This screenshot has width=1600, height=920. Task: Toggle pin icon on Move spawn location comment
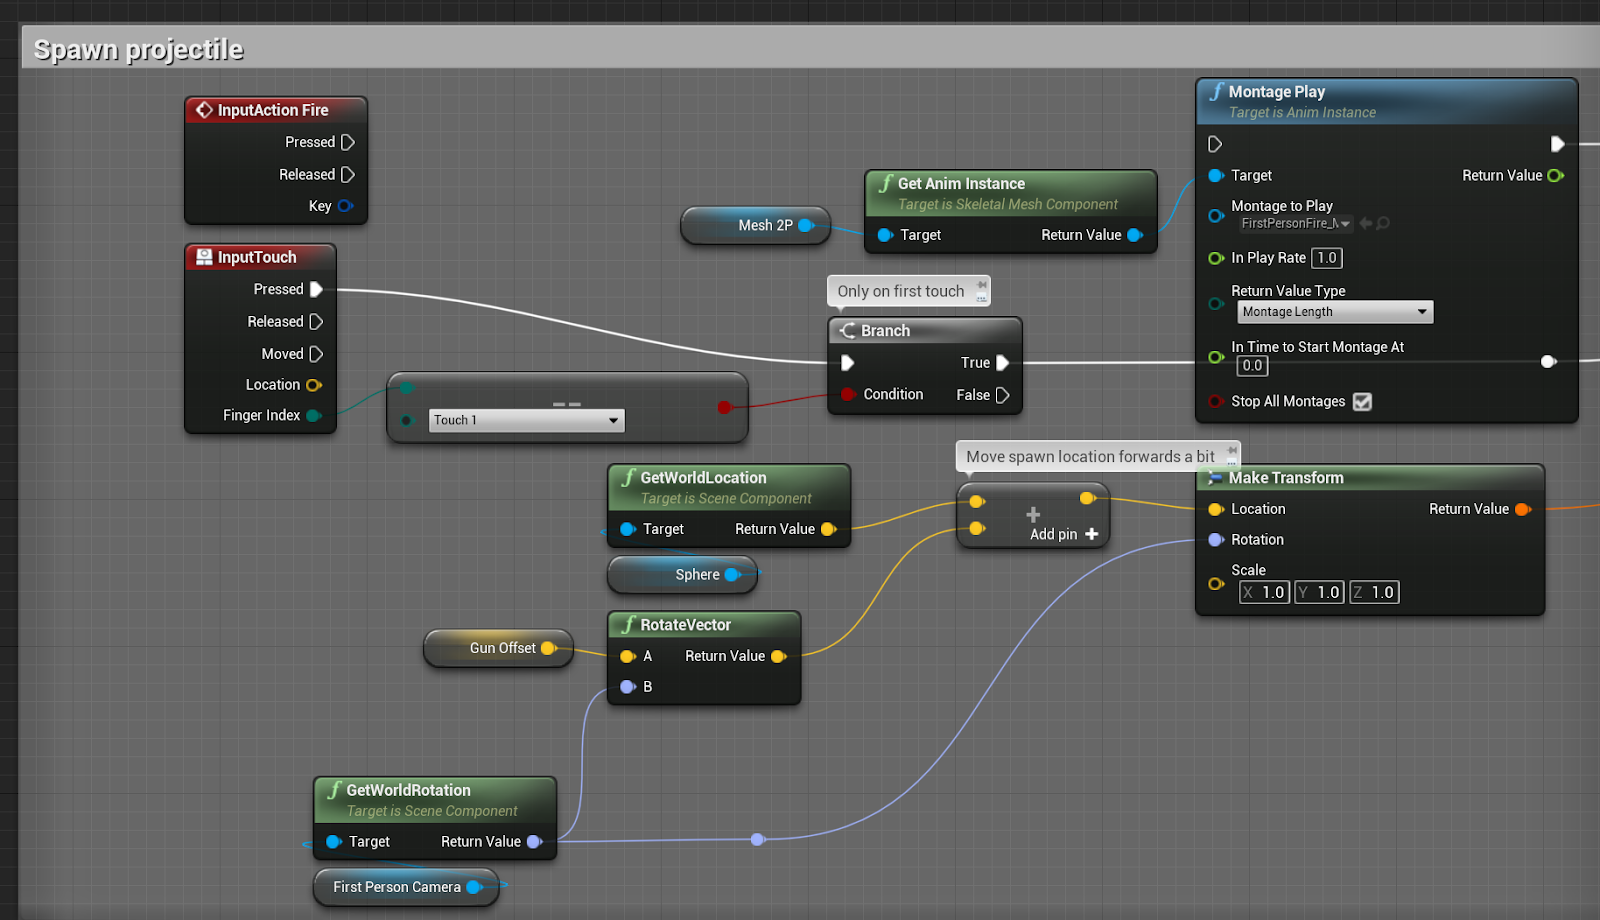(1232, 450)
